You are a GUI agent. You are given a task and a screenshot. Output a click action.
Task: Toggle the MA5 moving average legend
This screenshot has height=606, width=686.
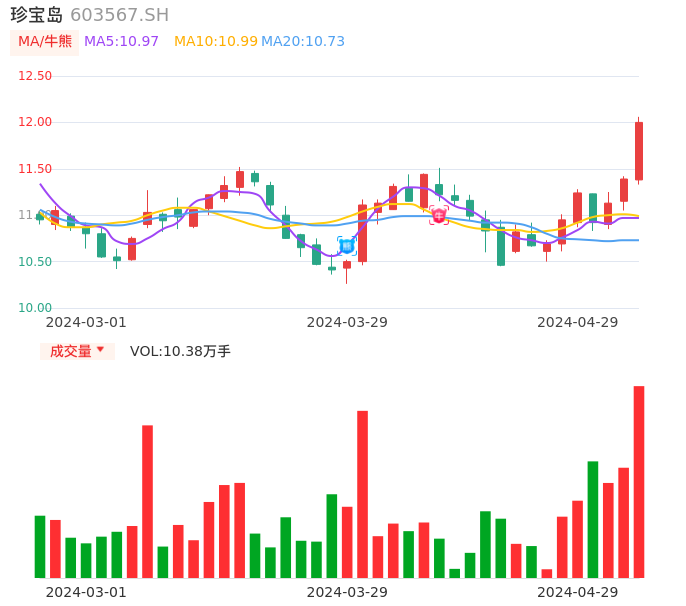click(121, 42)
